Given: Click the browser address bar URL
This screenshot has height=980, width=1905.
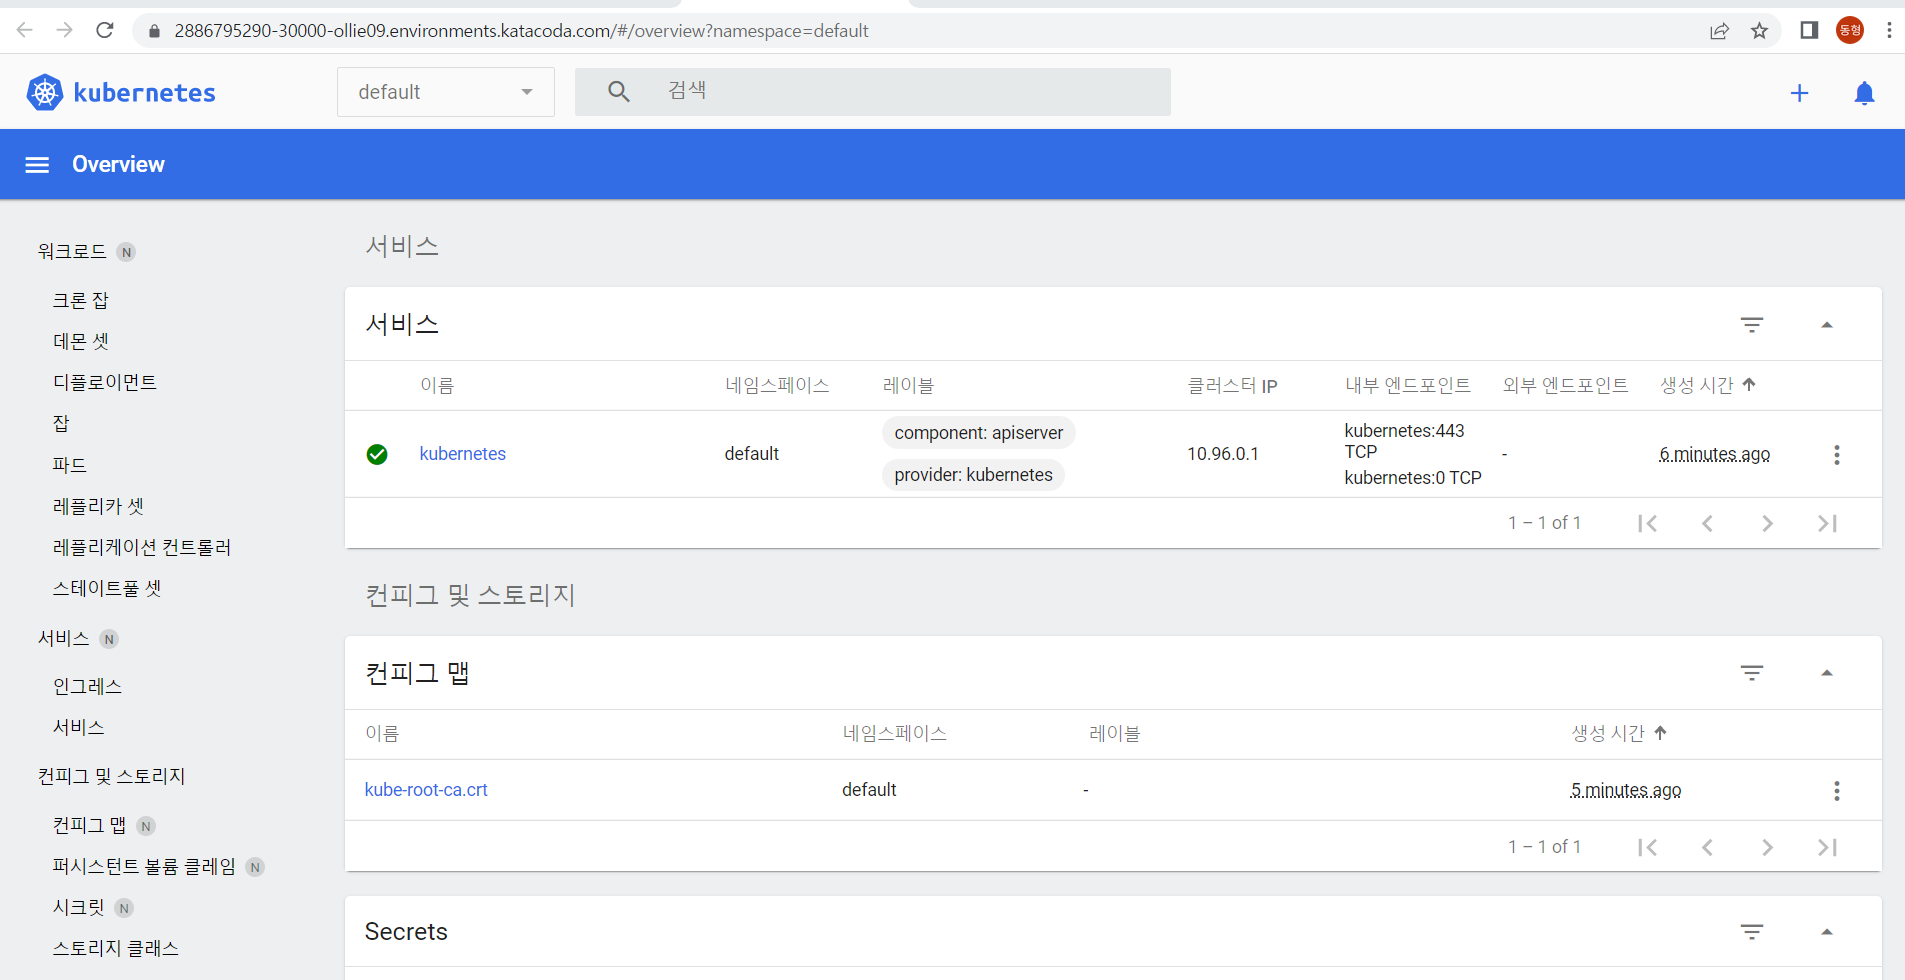Looking at the screenshot, I should [521, 31].
